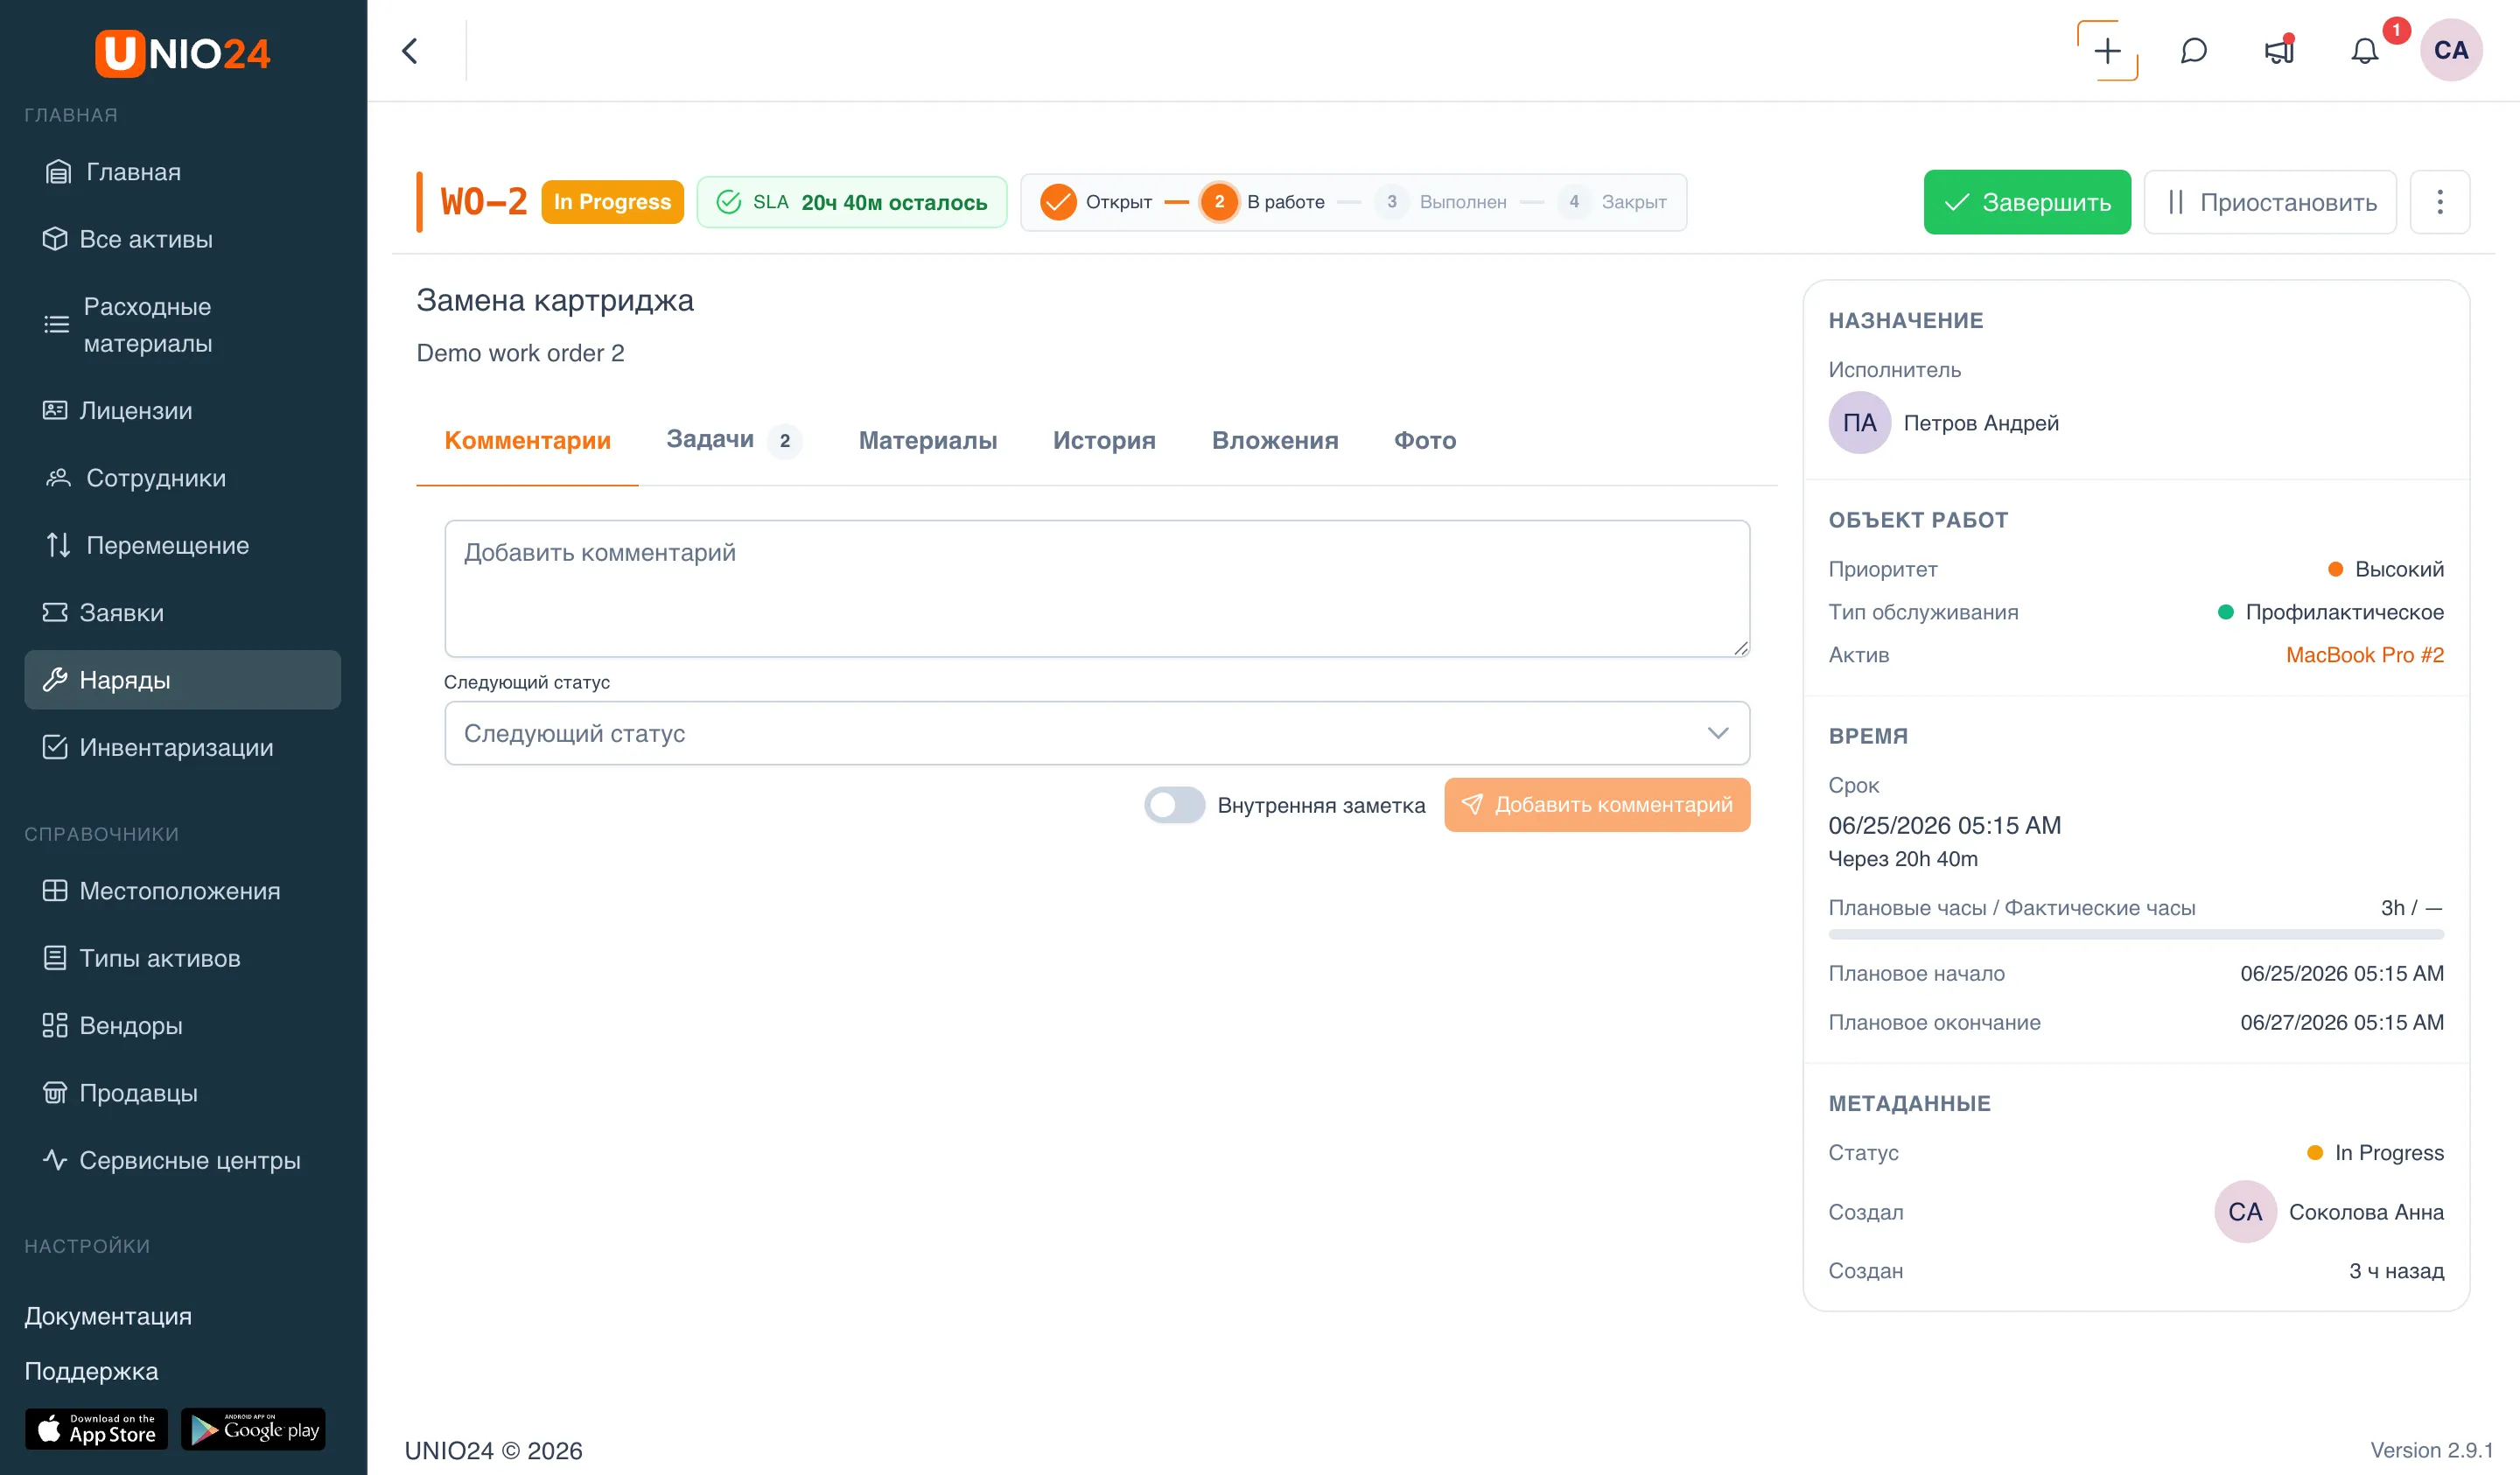Click the ПА executor avatar

[1859, 423]
